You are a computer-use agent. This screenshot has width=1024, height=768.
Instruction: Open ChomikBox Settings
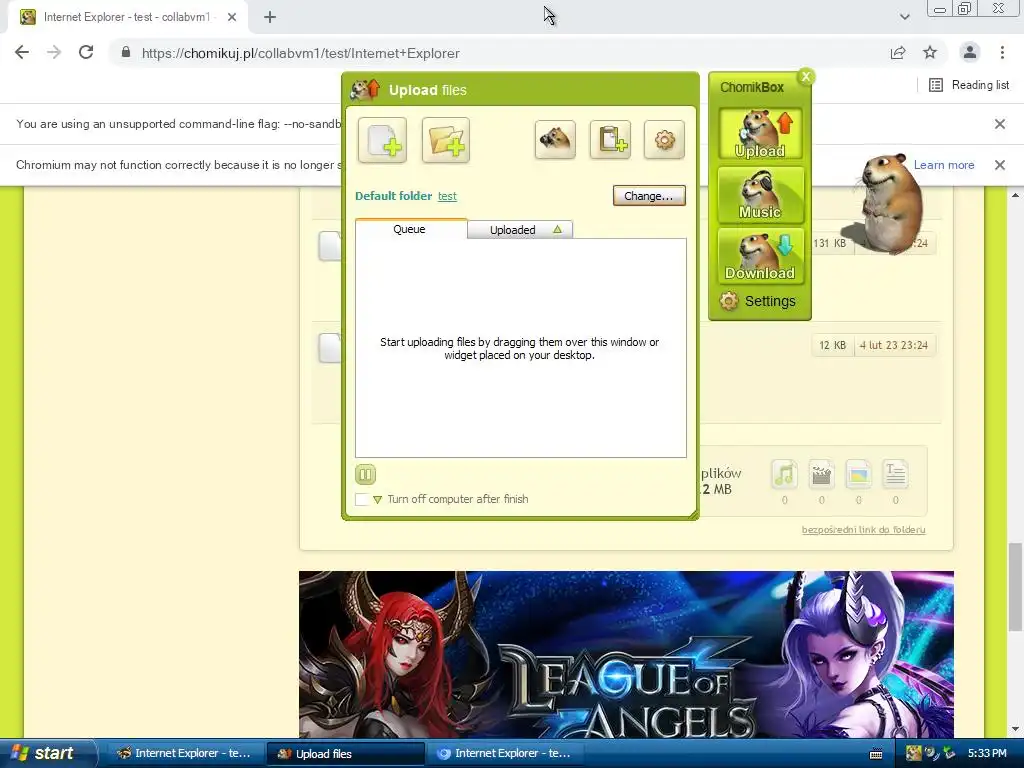pos(758,301)
